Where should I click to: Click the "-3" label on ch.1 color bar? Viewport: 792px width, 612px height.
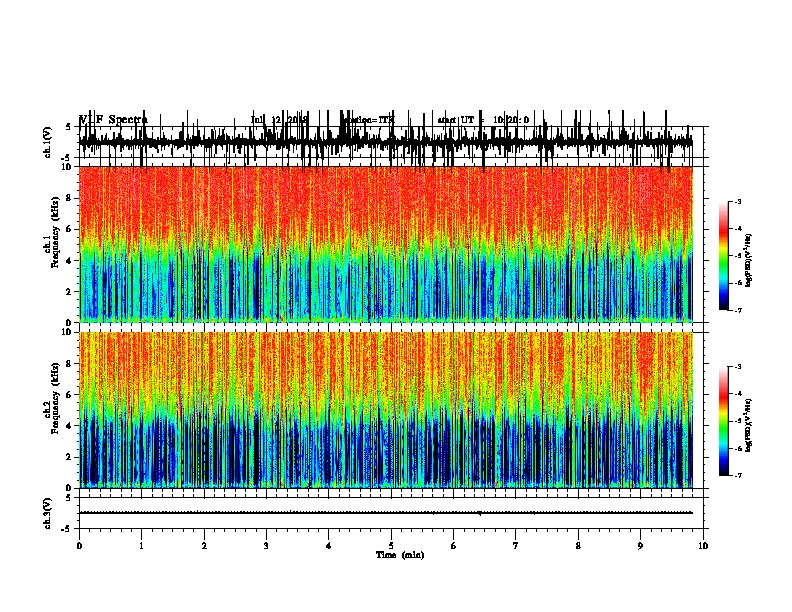pos(737,201)
